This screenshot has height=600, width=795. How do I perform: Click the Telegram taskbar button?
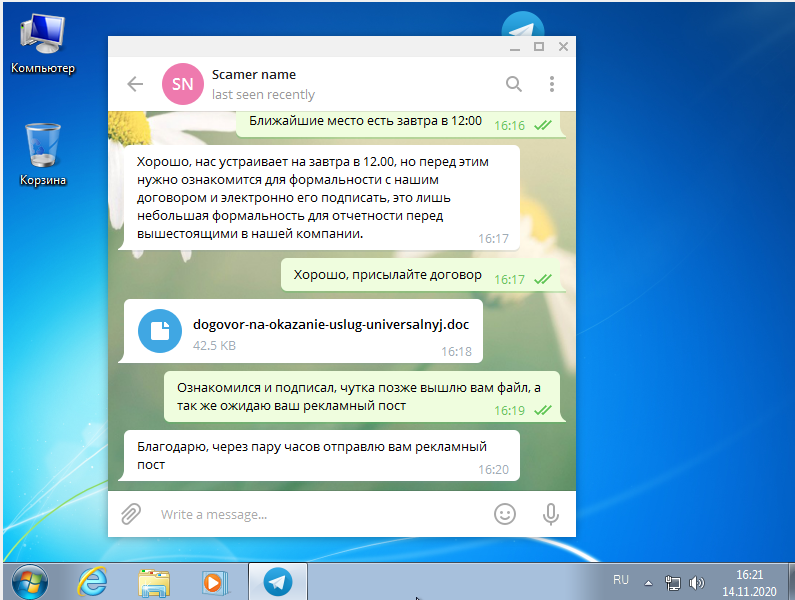277,582
